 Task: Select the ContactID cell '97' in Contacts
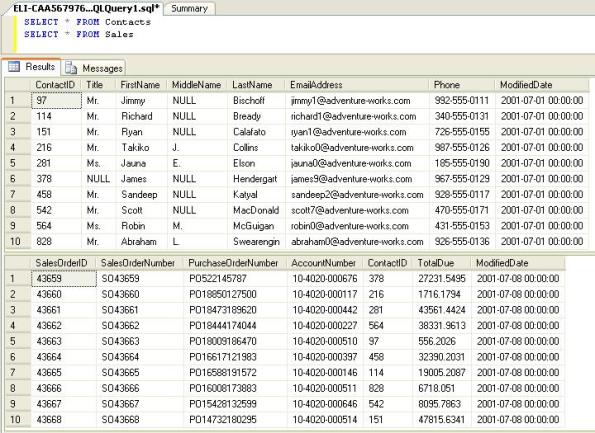[x=56, y=101]
